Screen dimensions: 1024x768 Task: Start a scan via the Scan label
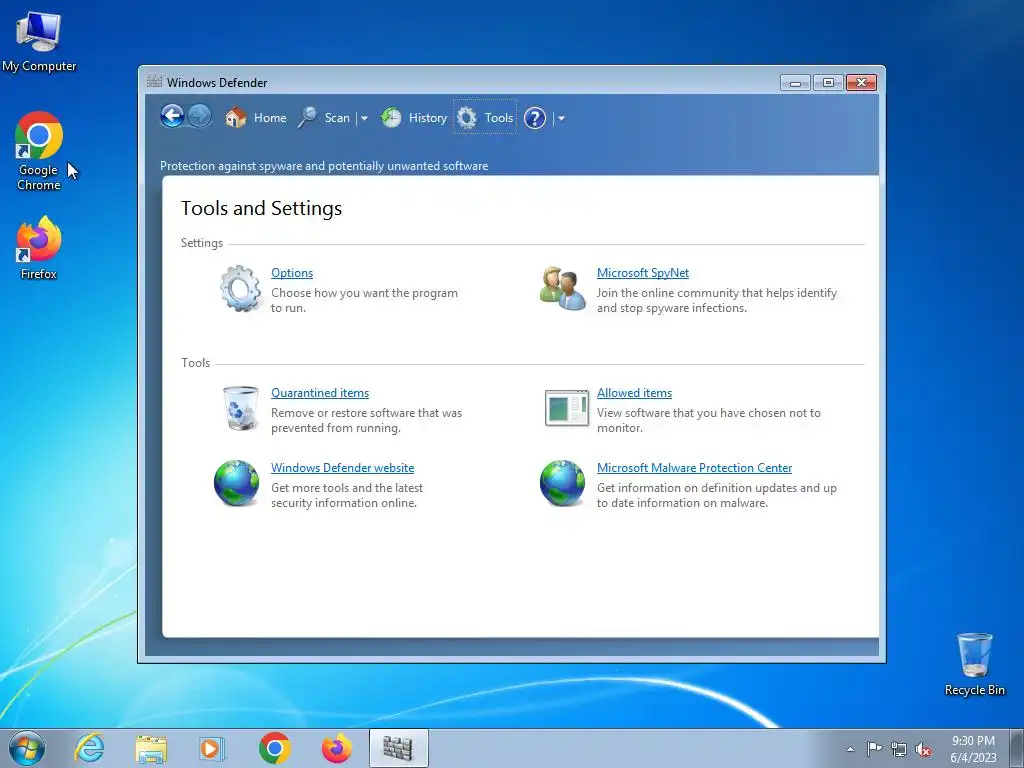(337, 118)
